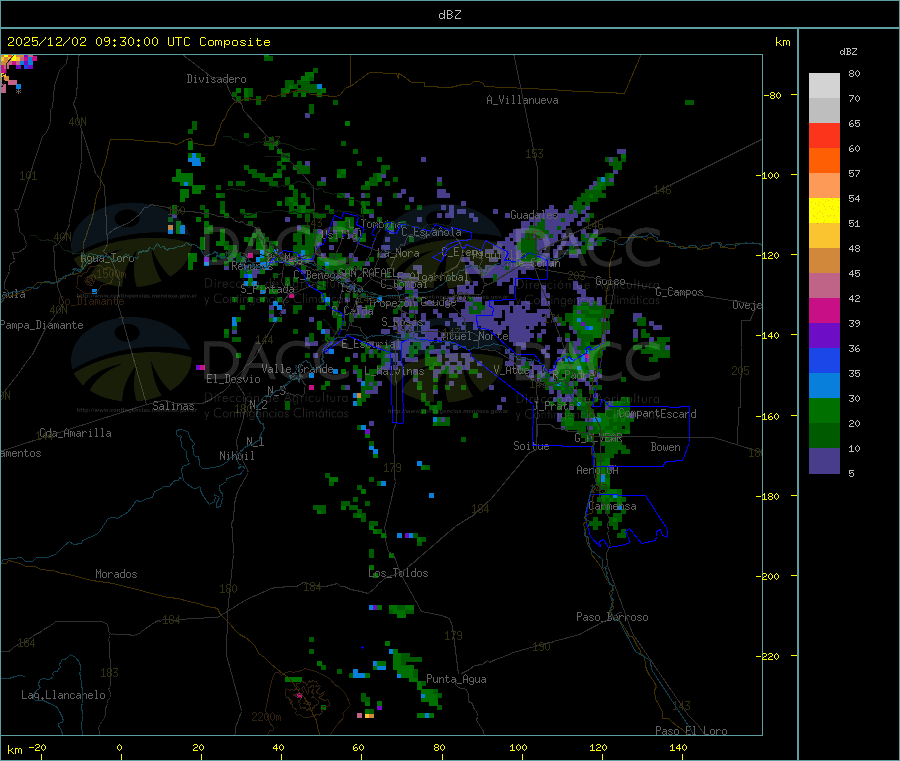Click the Paso_El_Loro label
900x761 pixels.
(x=692, y=731)
